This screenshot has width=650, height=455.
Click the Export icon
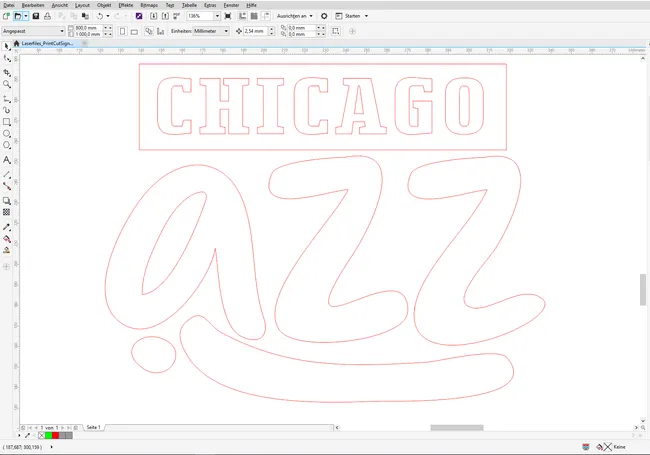click(x=165, y=16)
